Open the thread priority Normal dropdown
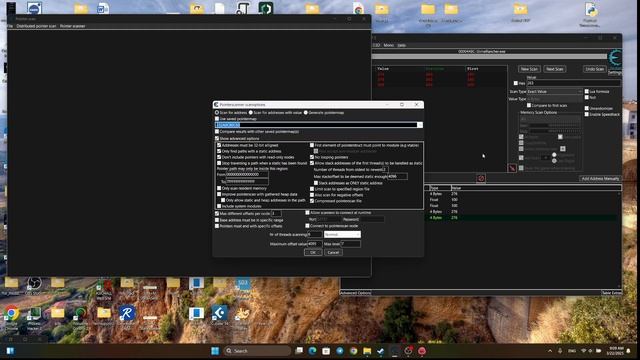640x360 pixels. point(342,235)
